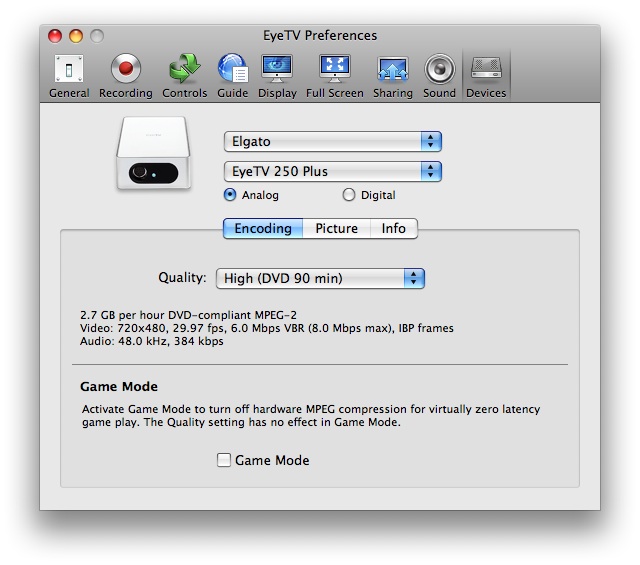640x565 pixels.
Task: Click the 'Audio: 48.0 kHz, 384 kbps' text
Action: (x=152, y=341)
